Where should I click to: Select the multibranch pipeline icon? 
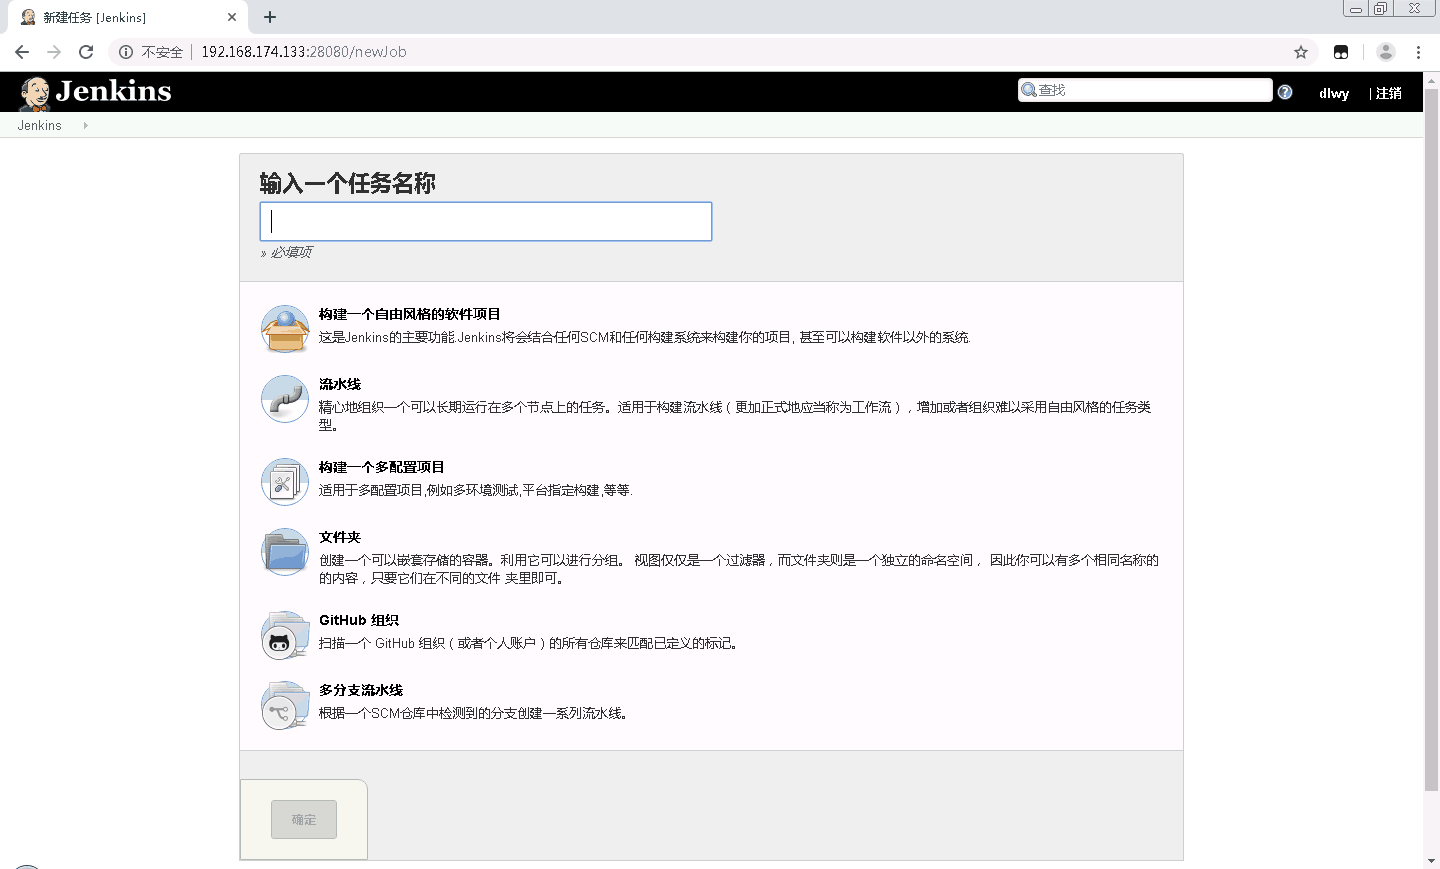coord(285,705)
